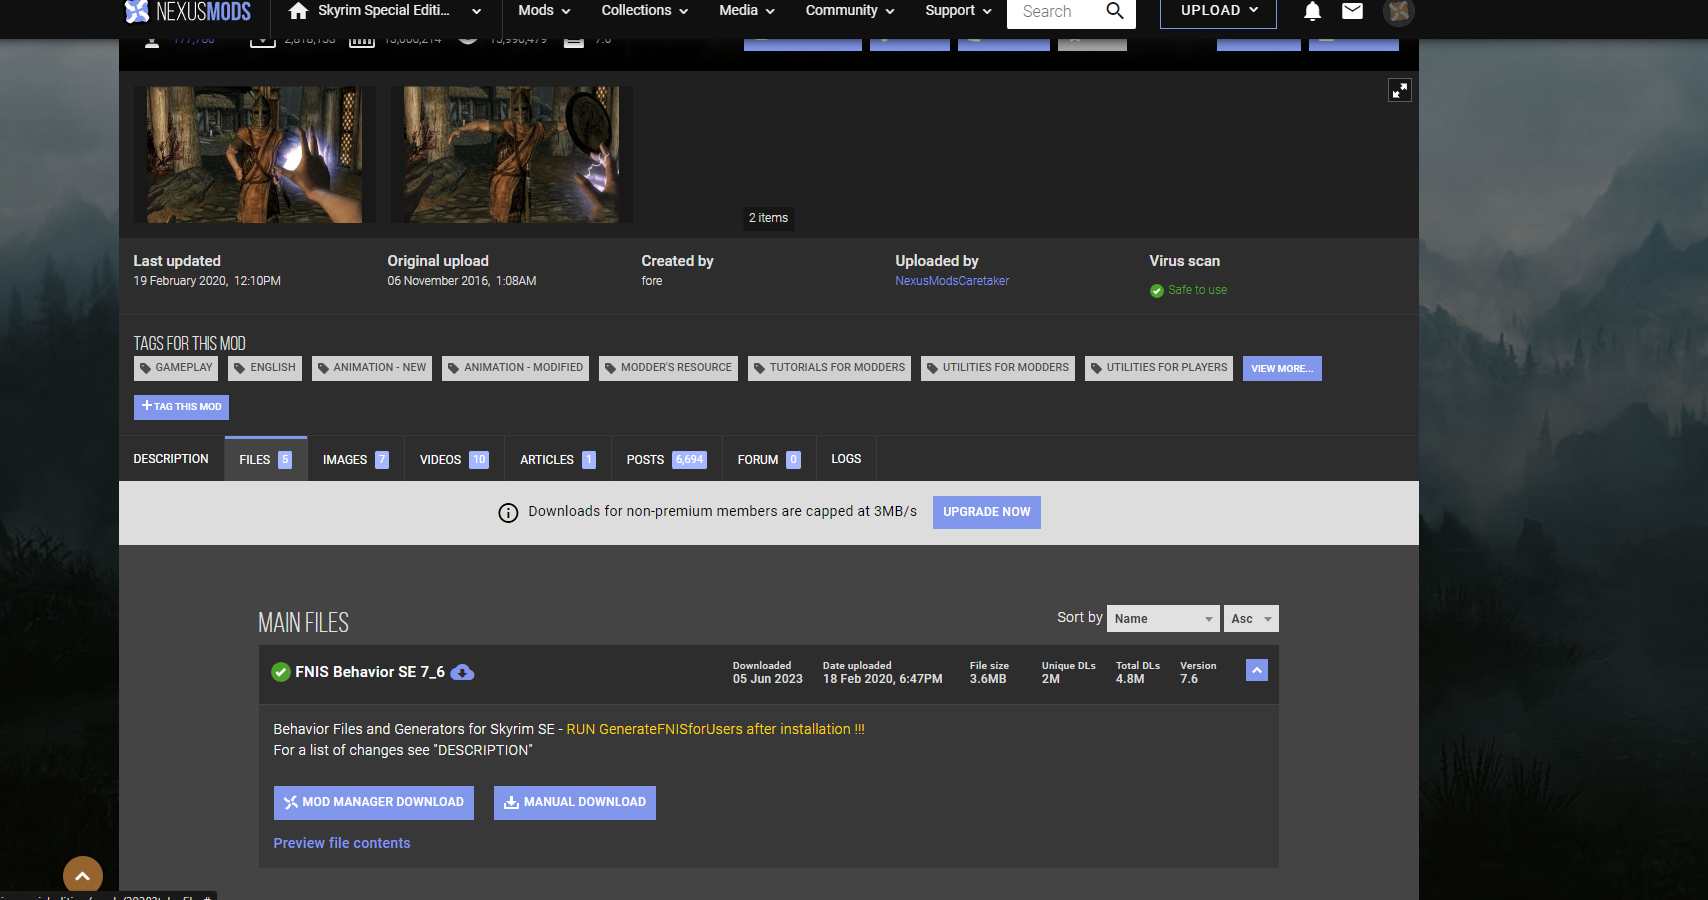Click the "FNIS Behavior SE 7_6" file title
Screen dimensions: 1708x900
click(370, 672)
